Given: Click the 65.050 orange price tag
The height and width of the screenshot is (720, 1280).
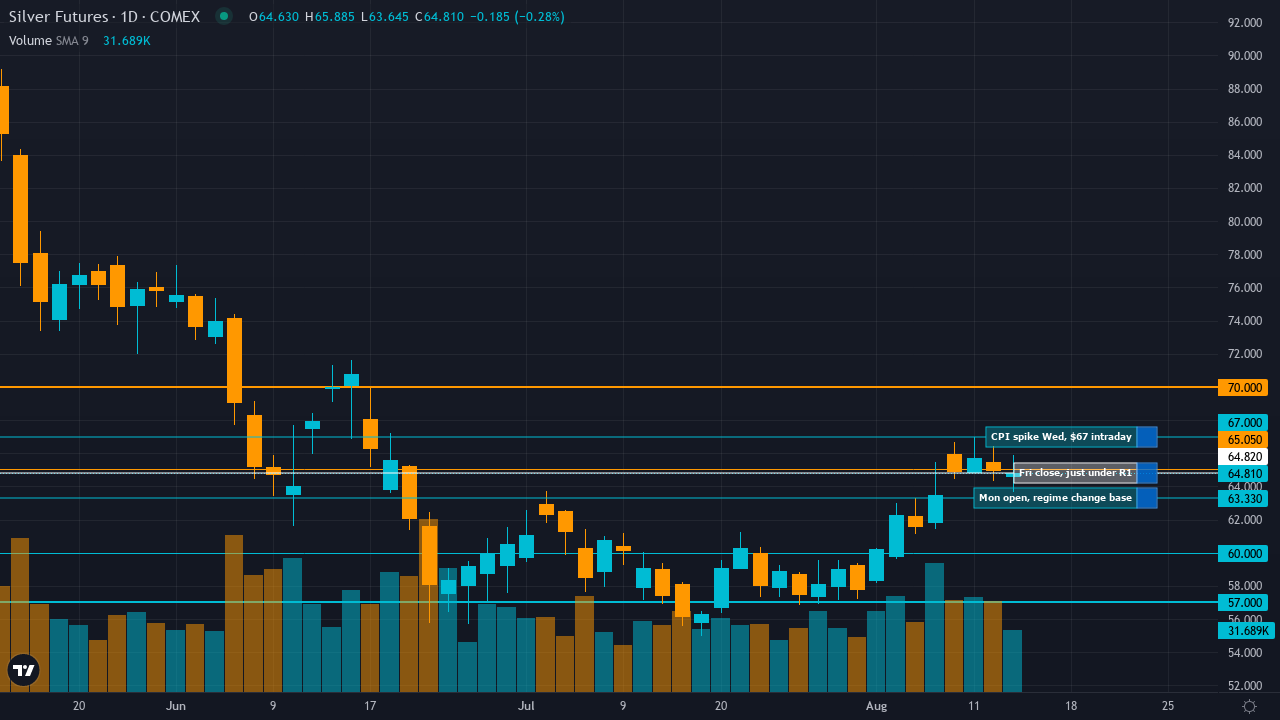Looking at the screenshot, I should point(1243,440).
